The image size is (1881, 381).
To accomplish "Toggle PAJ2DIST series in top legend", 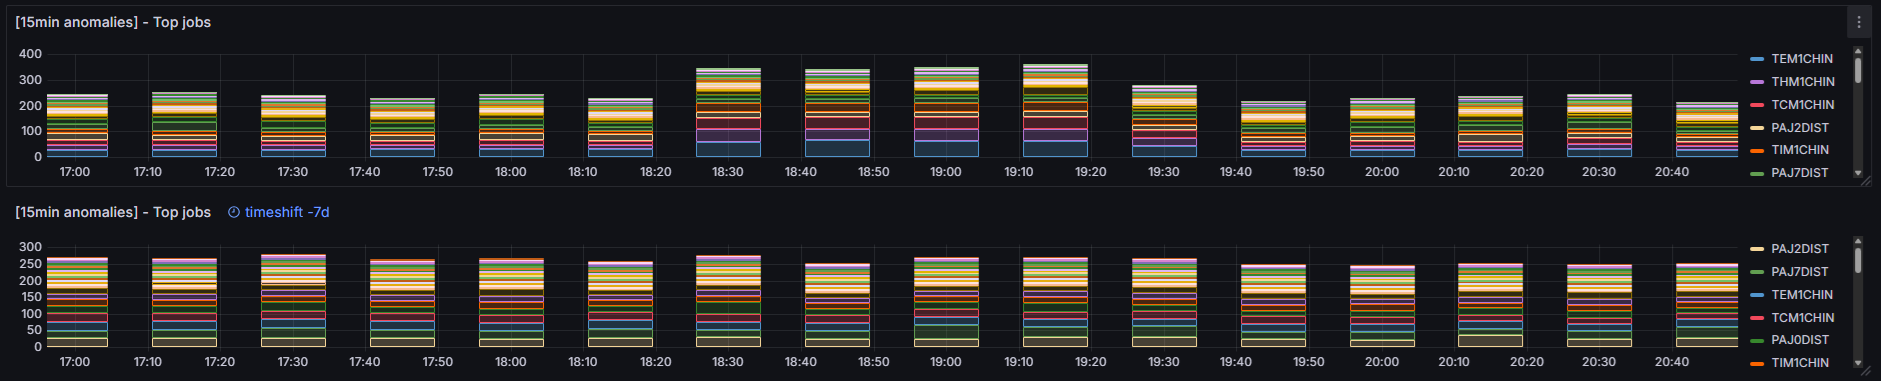I will click(1799, 128).
